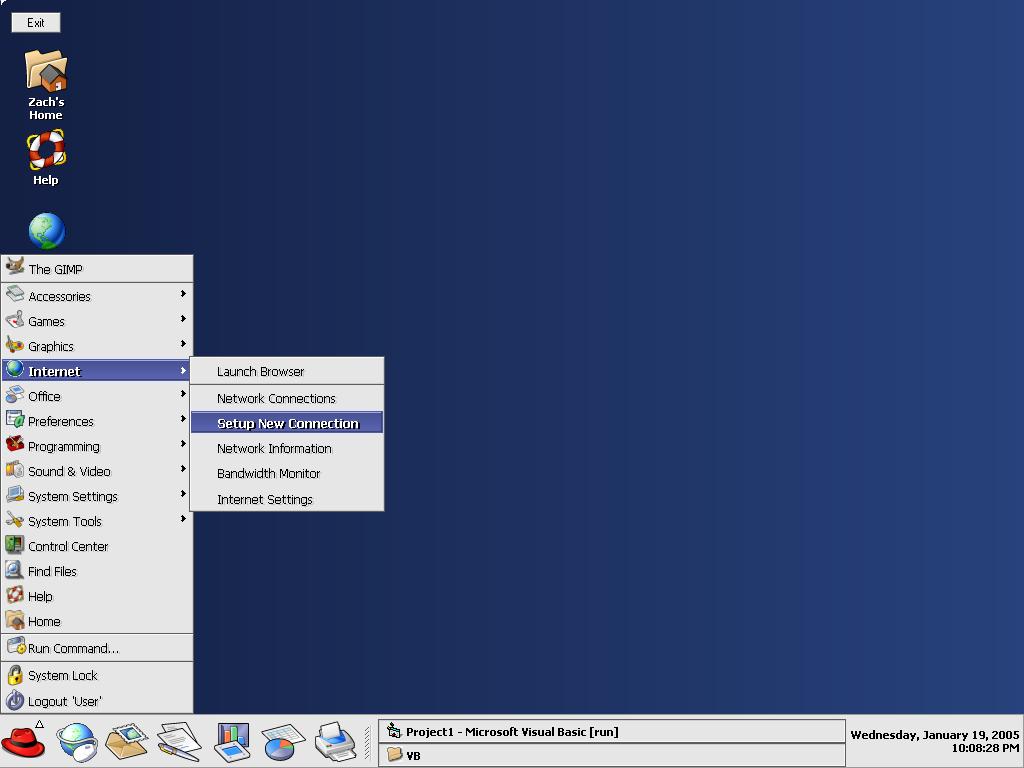Open the spreadsheet pie chart panel icon

point(284,743)
